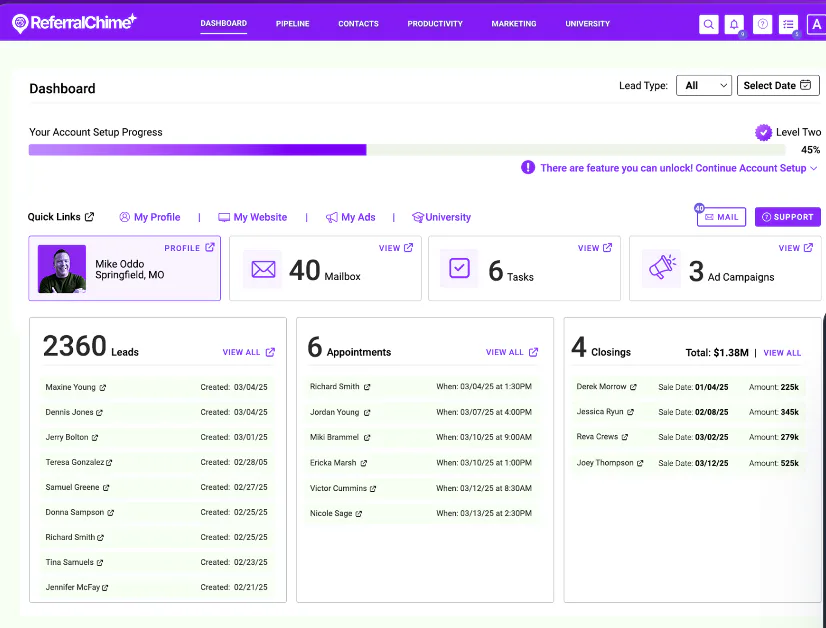Expand the Continue Account Setup chevron
This screenshot has width=826, height=628.
[813, 168]
